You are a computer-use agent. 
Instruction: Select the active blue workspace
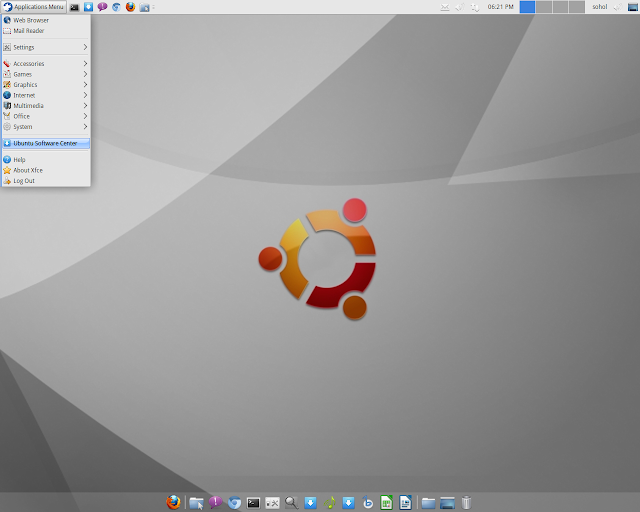click(x=527, y=7)
